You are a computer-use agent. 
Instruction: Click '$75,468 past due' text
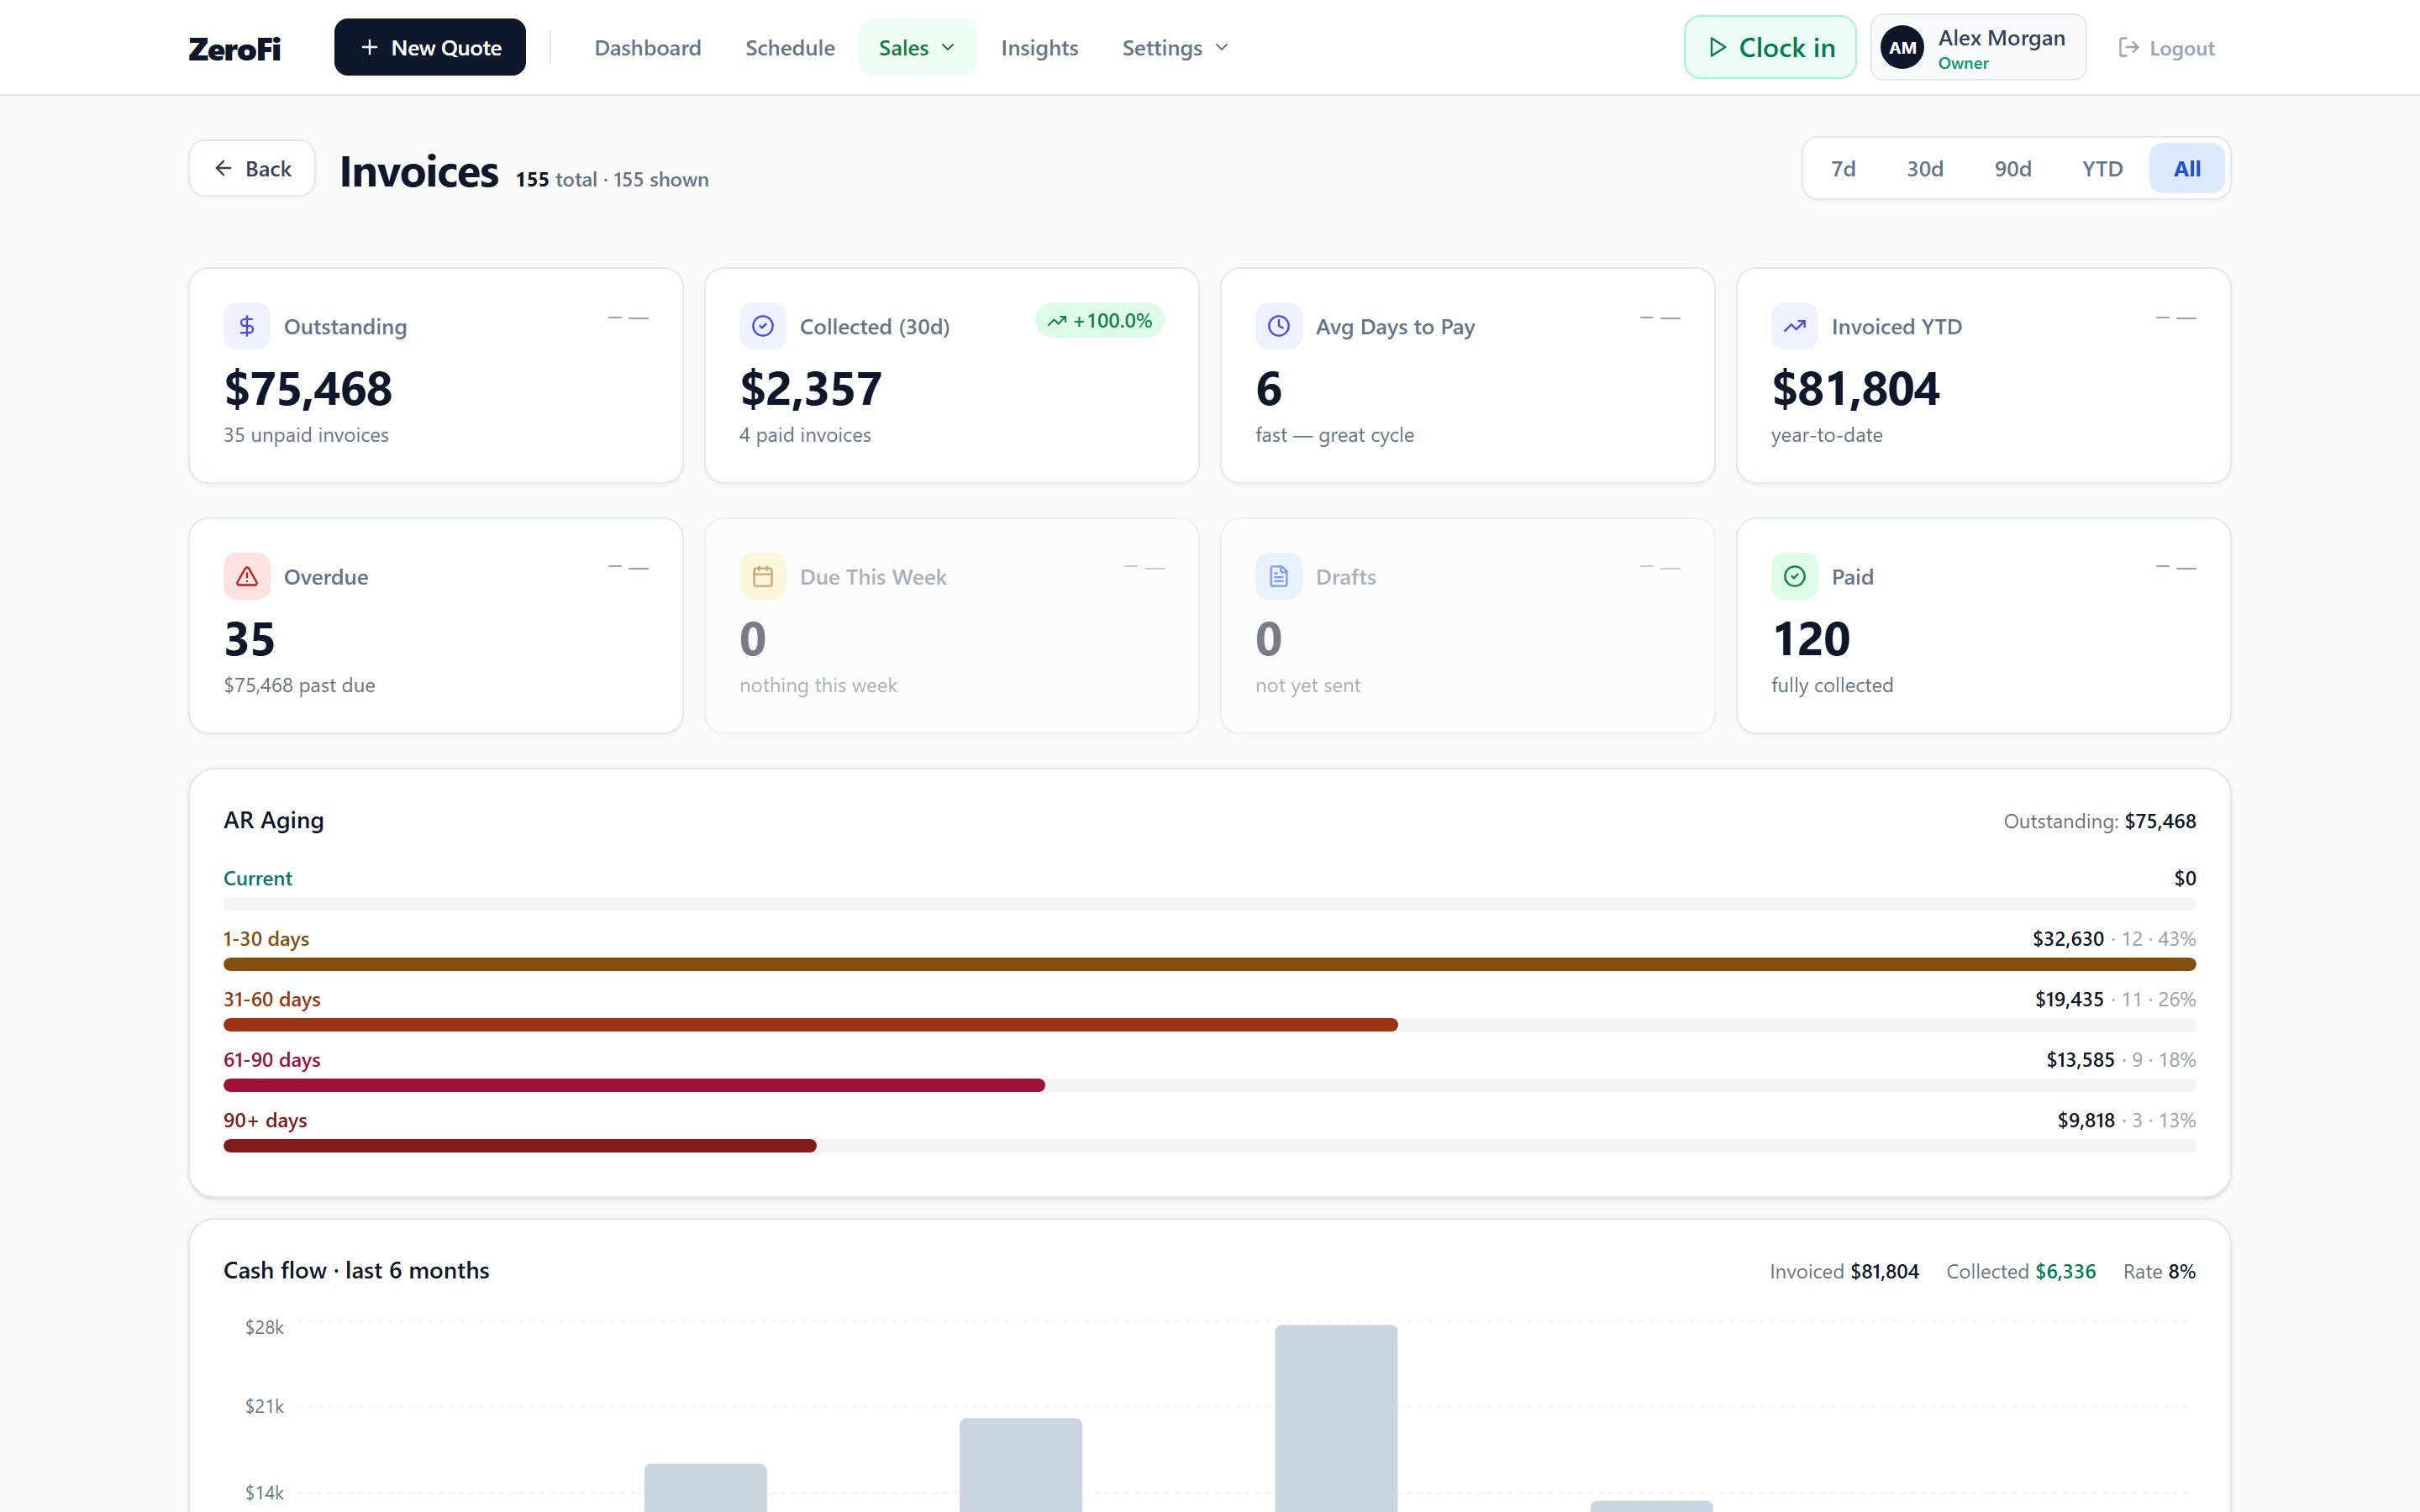(x=299, y=685)
